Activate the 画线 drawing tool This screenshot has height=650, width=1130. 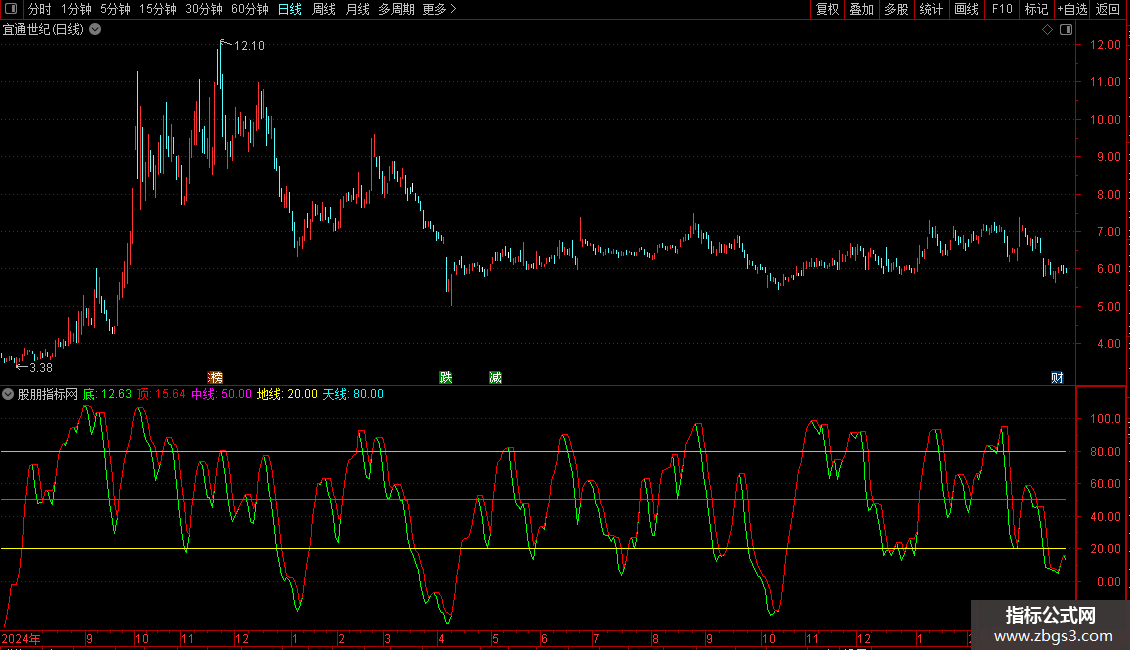point(966,9)
